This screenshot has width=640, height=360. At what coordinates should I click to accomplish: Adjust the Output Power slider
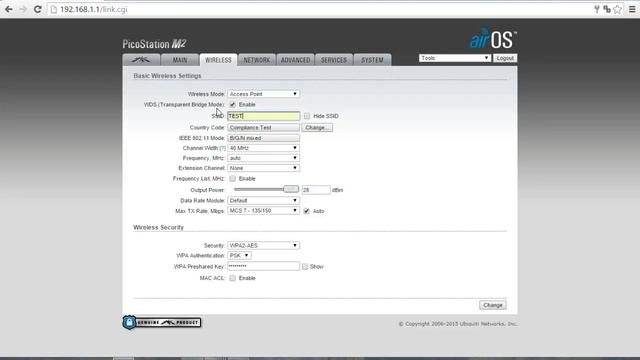(x=291, y=189)
